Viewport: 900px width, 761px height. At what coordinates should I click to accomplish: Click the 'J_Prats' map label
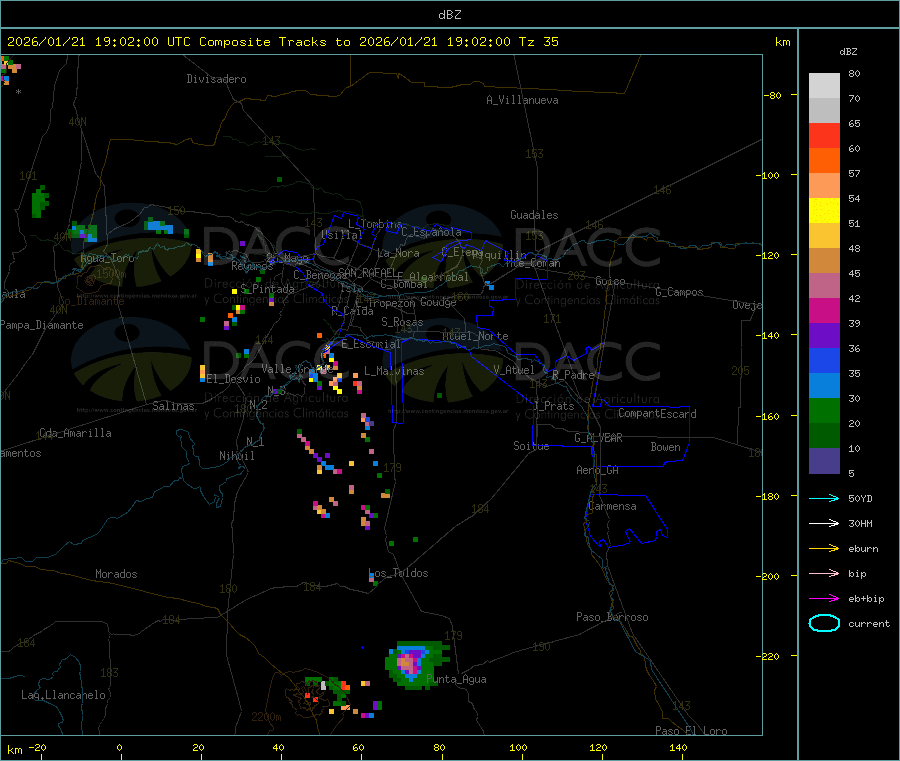[554, 406]
